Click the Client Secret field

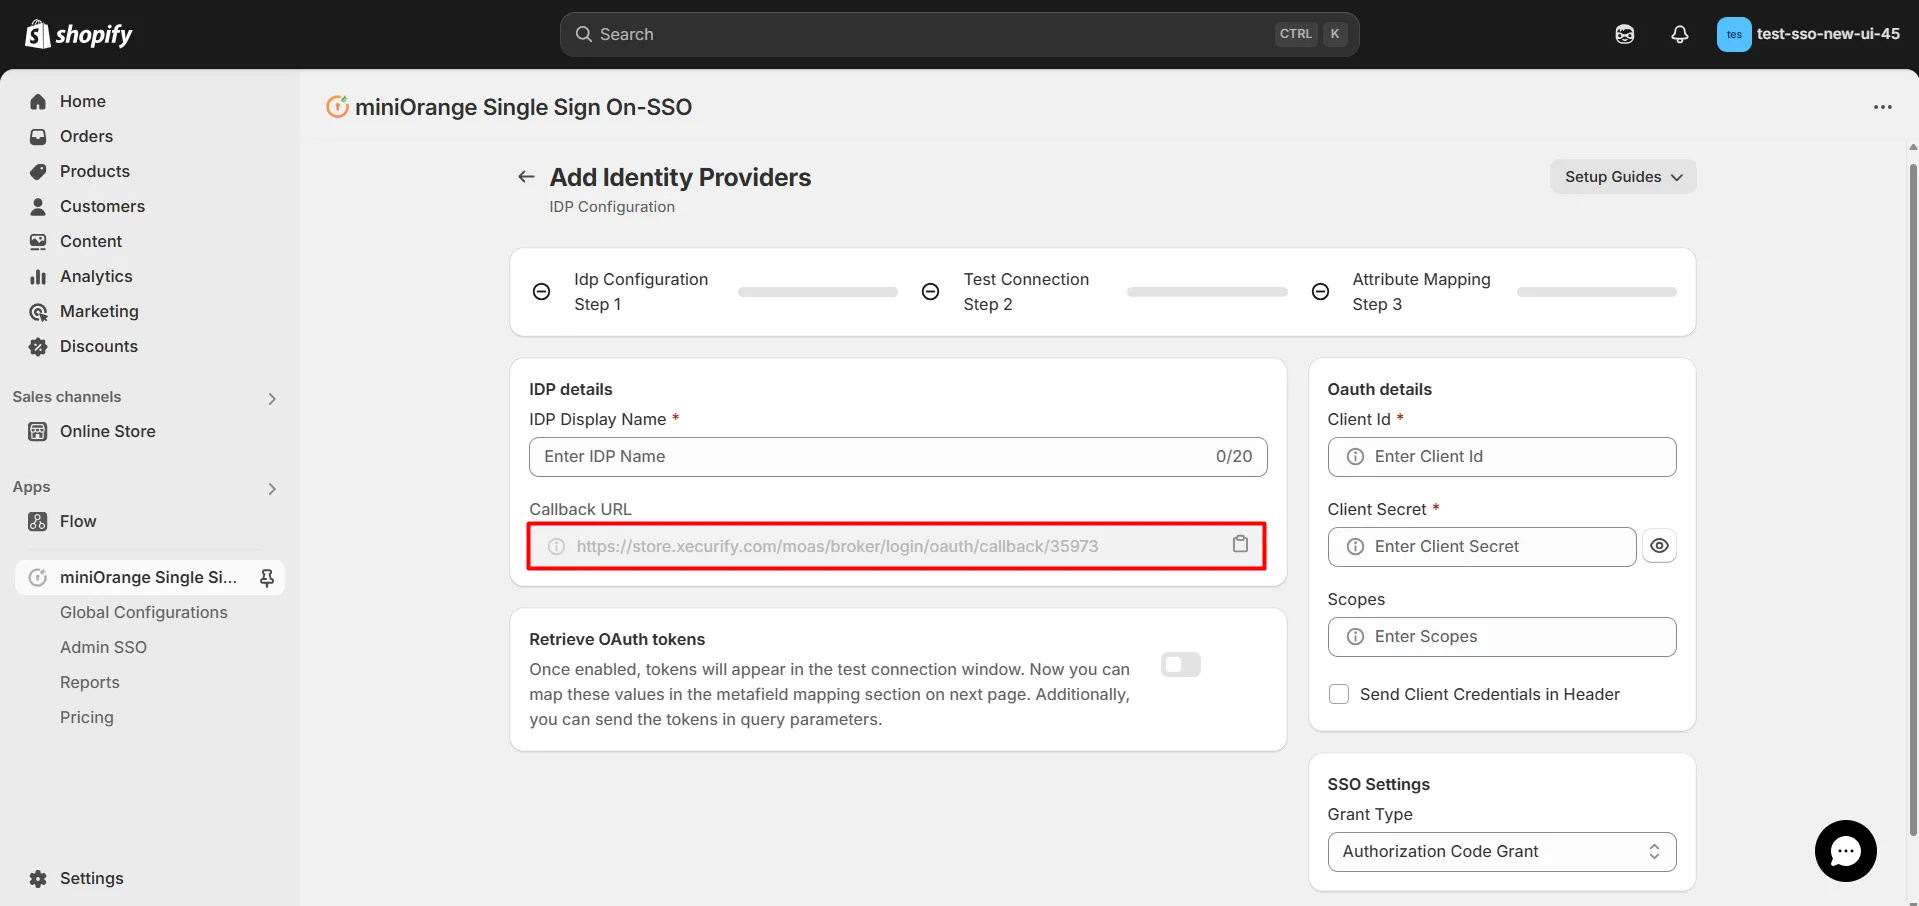[1482, 547]
